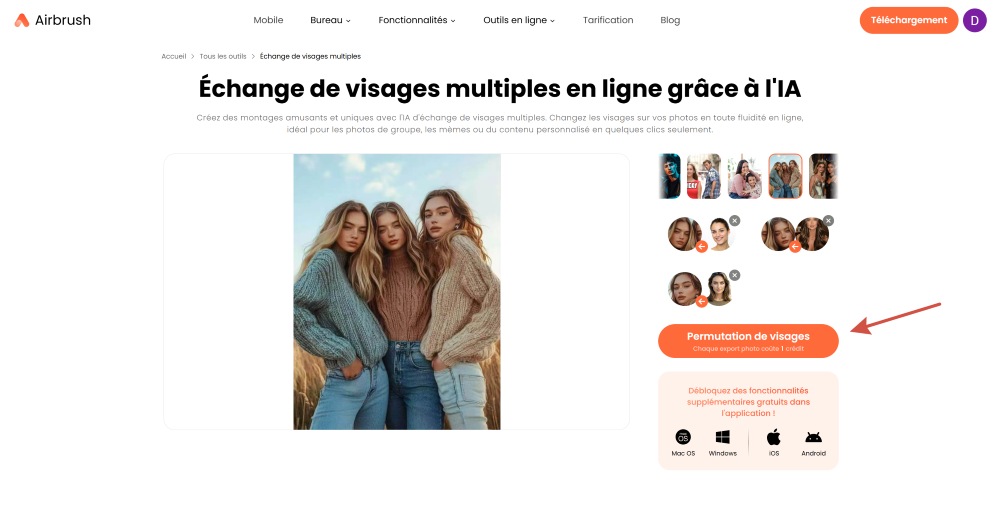Screen dimensions: 1000x521
Task: Open the Mac OS download icon
Action: (683, 437)
